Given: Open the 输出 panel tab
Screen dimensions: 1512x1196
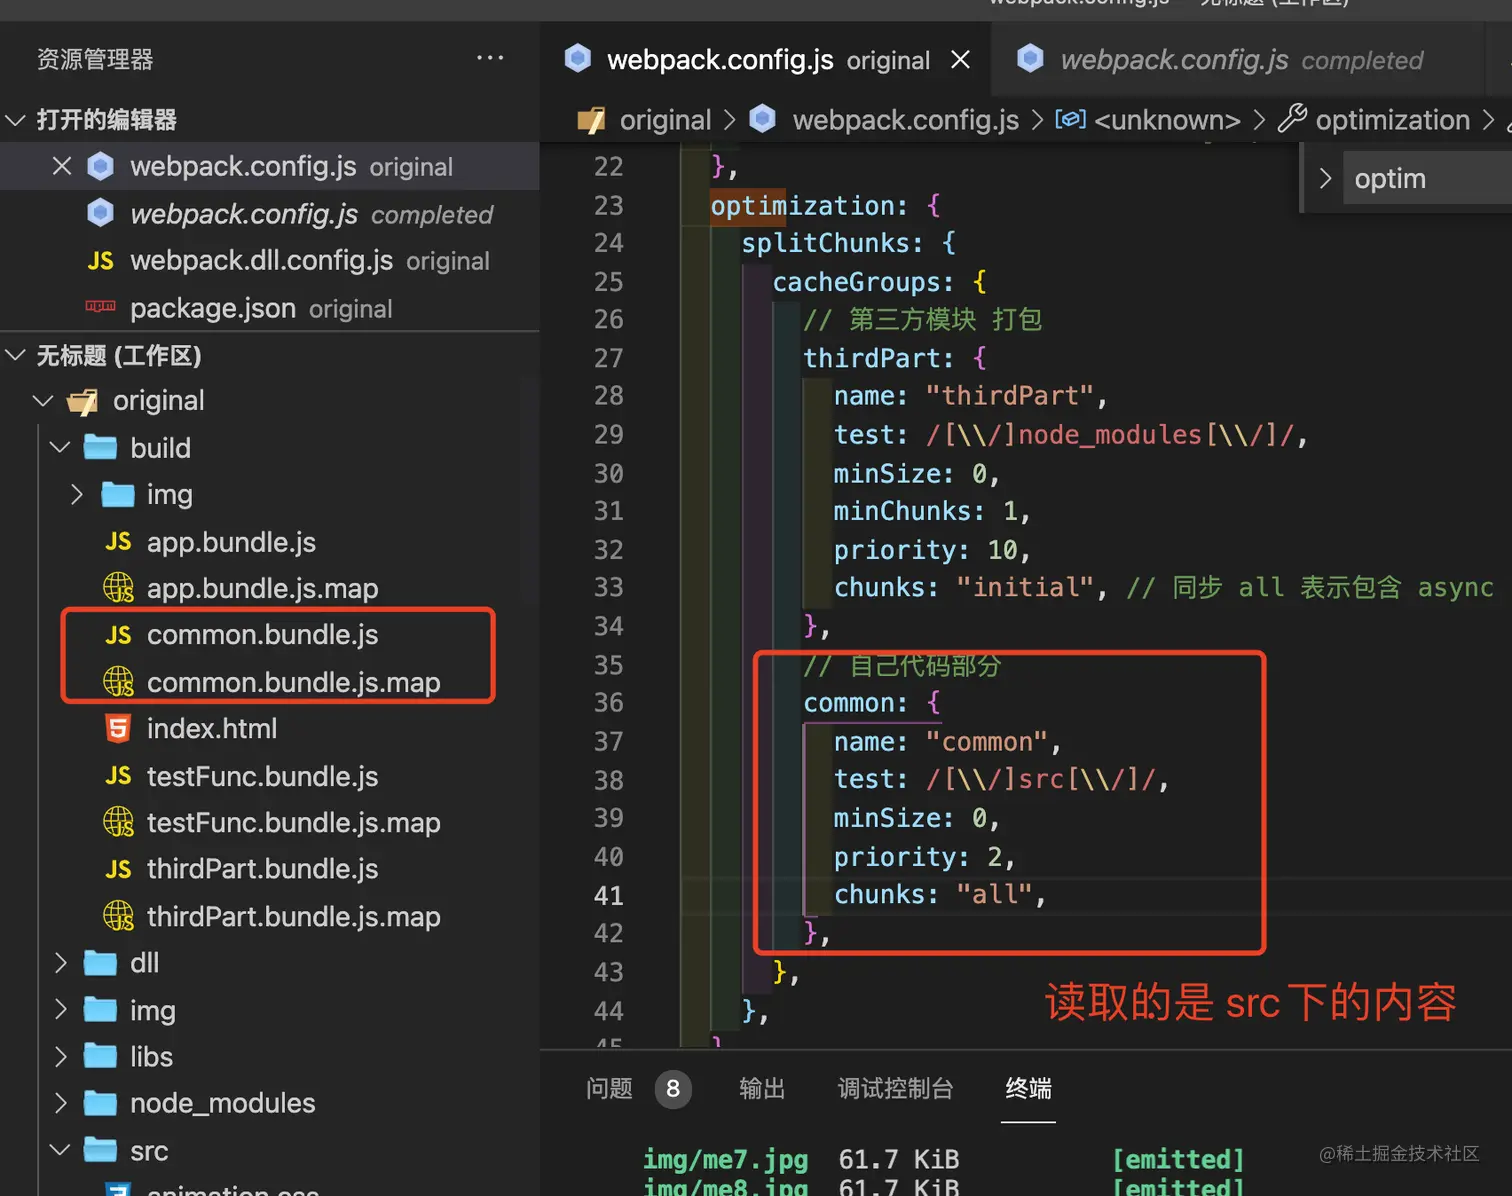Looking at the screenshot, I should click(762, 1088).
